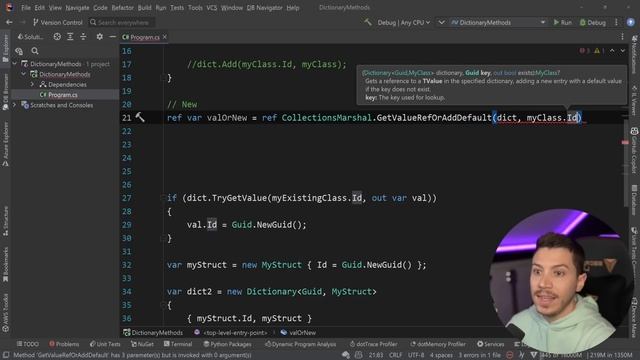Open Solution explorer settings gear
Viewport: 640px width, 360px height.
100,37
